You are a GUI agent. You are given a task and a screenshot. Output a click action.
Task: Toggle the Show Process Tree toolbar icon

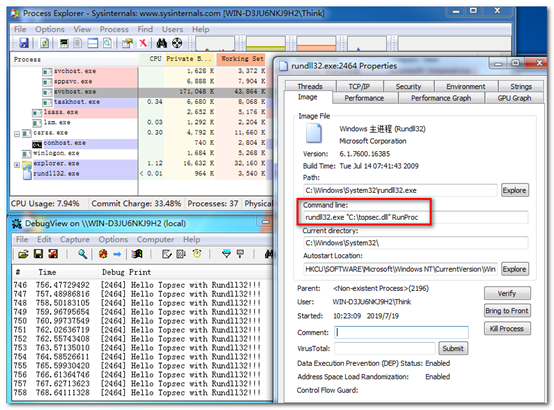78,43
